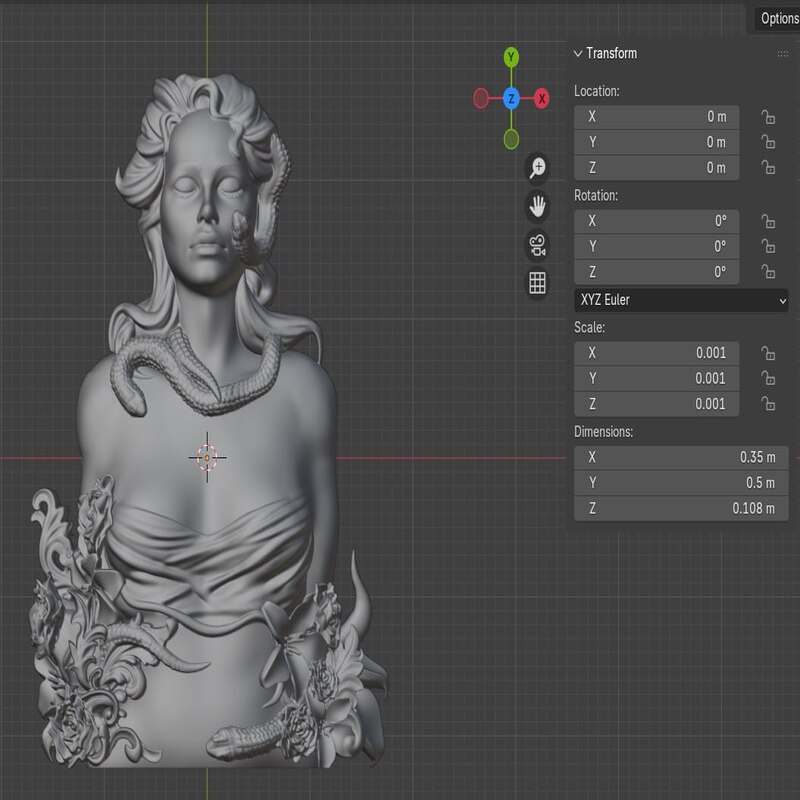Click Dimensions Z field showing 0.108 m

[681, 509]
